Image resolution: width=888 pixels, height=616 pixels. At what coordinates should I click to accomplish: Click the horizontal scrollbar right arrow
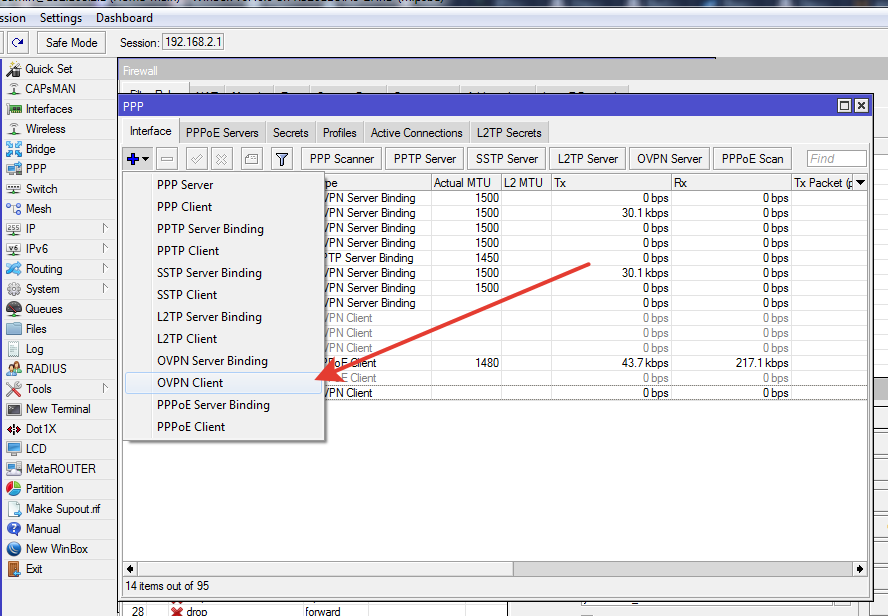[860, 568]
